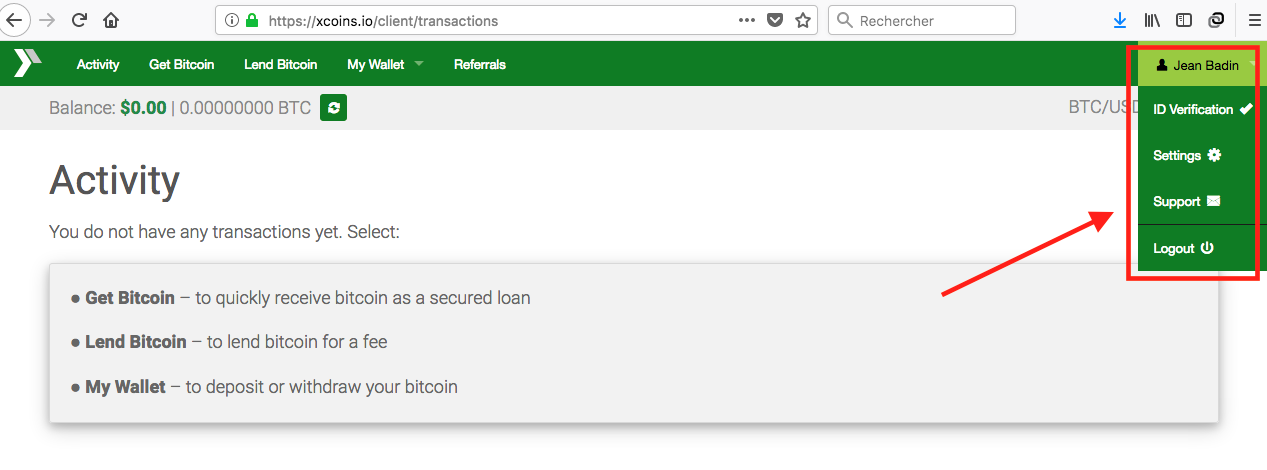Open the Referrals link
Screen dimensions: 1267x470
[480, 64]
